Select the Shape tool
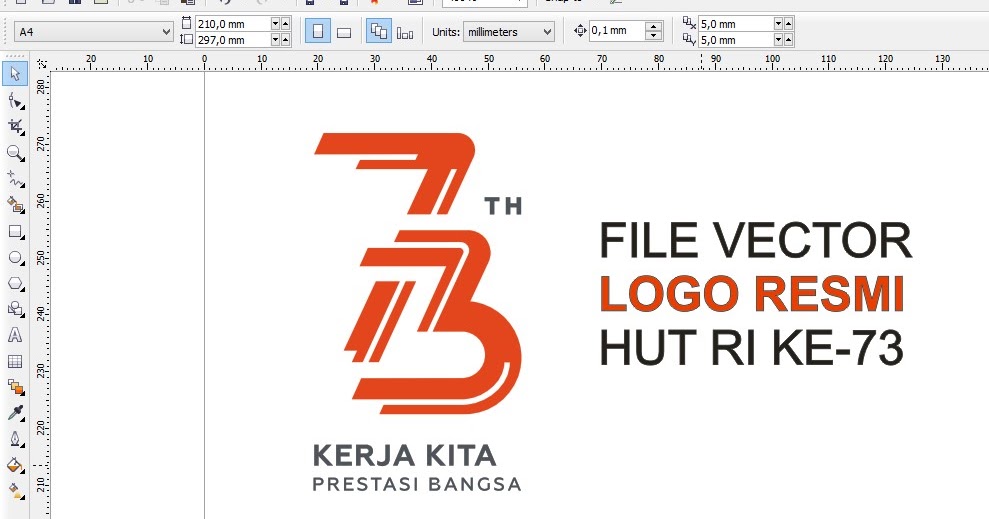Screen dimensions: 989x519 (15, 100)
